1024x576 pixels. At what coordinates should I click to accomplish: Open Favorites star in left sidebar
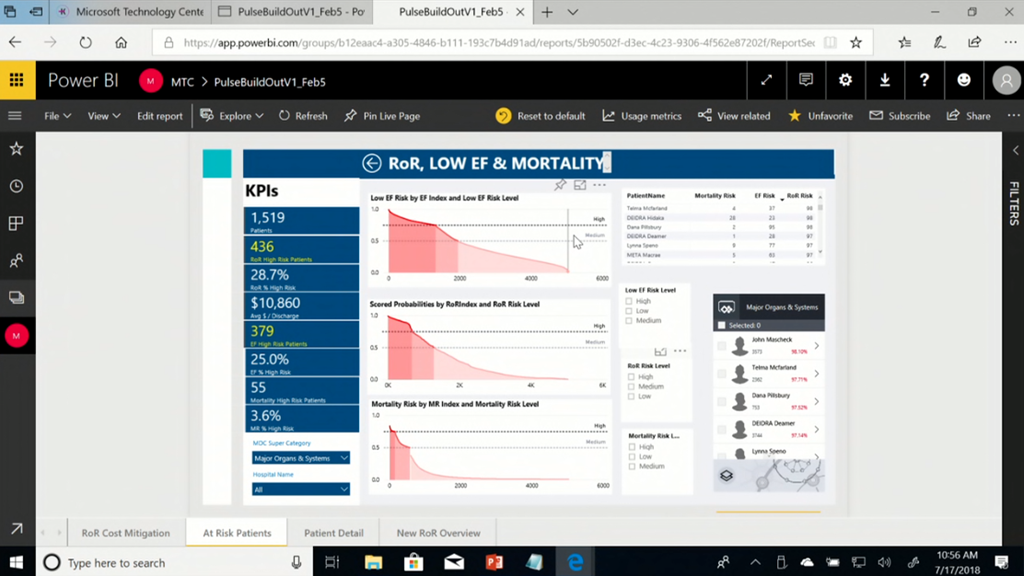tap(16, 149)
